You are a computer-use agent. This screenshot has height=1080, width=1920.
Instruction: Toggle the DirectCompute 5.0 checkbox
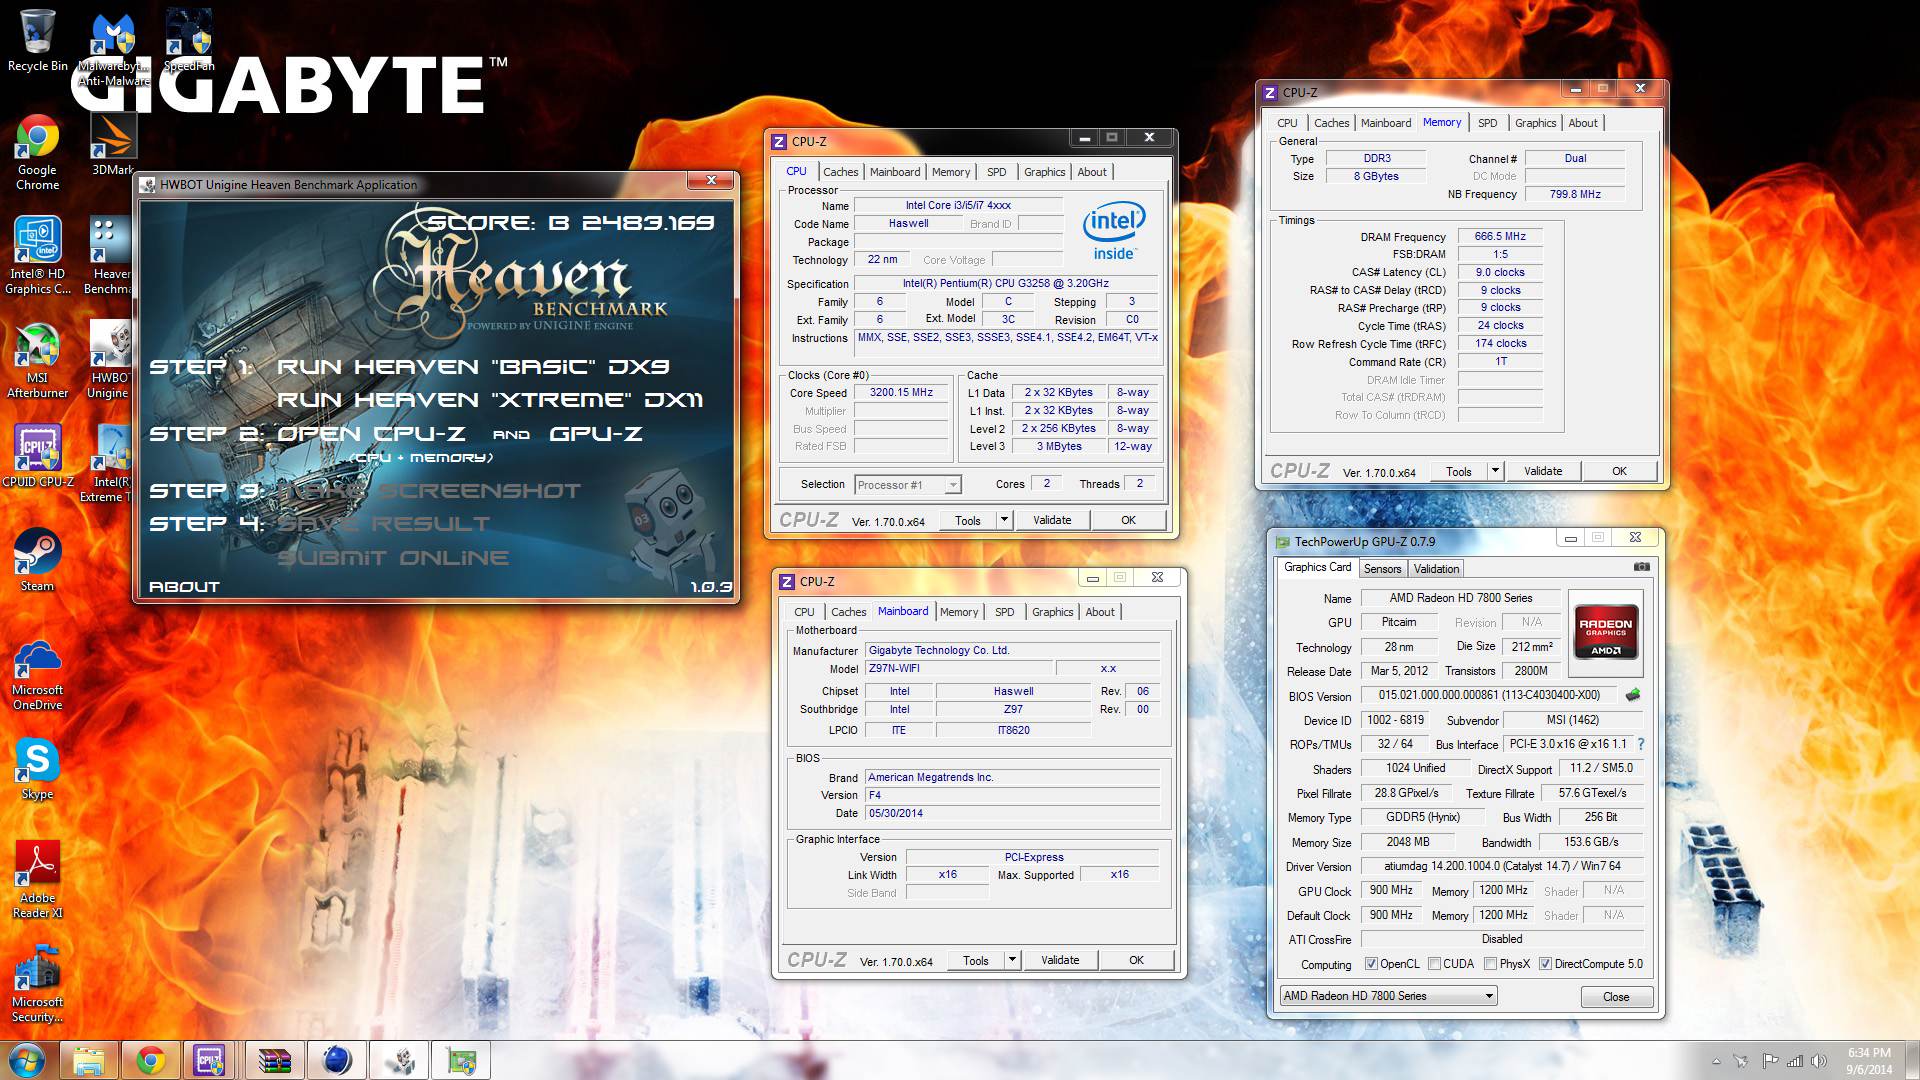[1545, 964]
